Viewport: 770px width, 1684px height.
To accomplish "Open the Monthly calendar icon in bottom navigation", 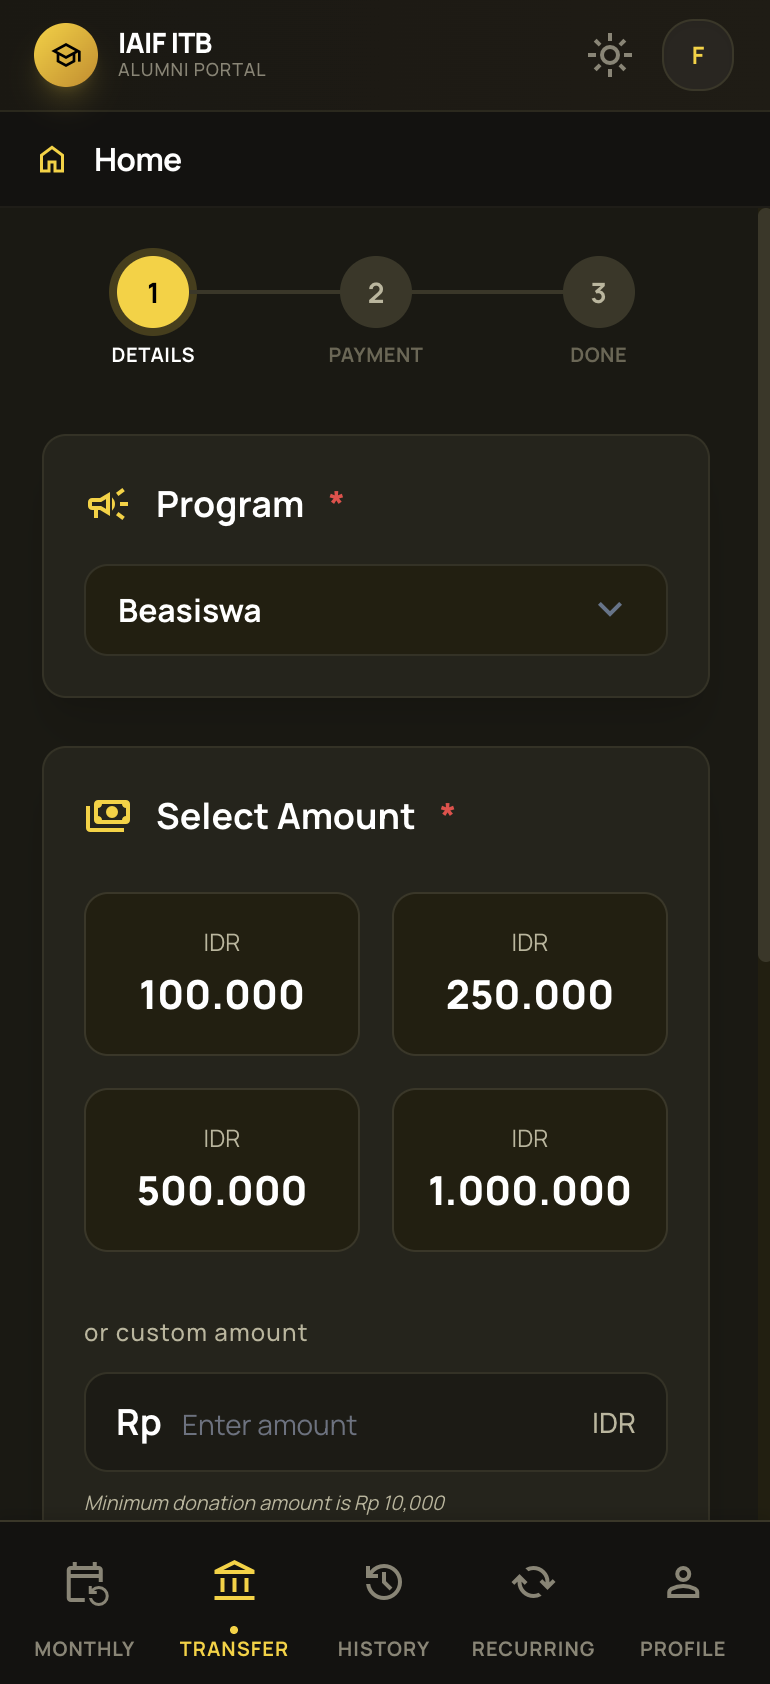I will 84,1583.
